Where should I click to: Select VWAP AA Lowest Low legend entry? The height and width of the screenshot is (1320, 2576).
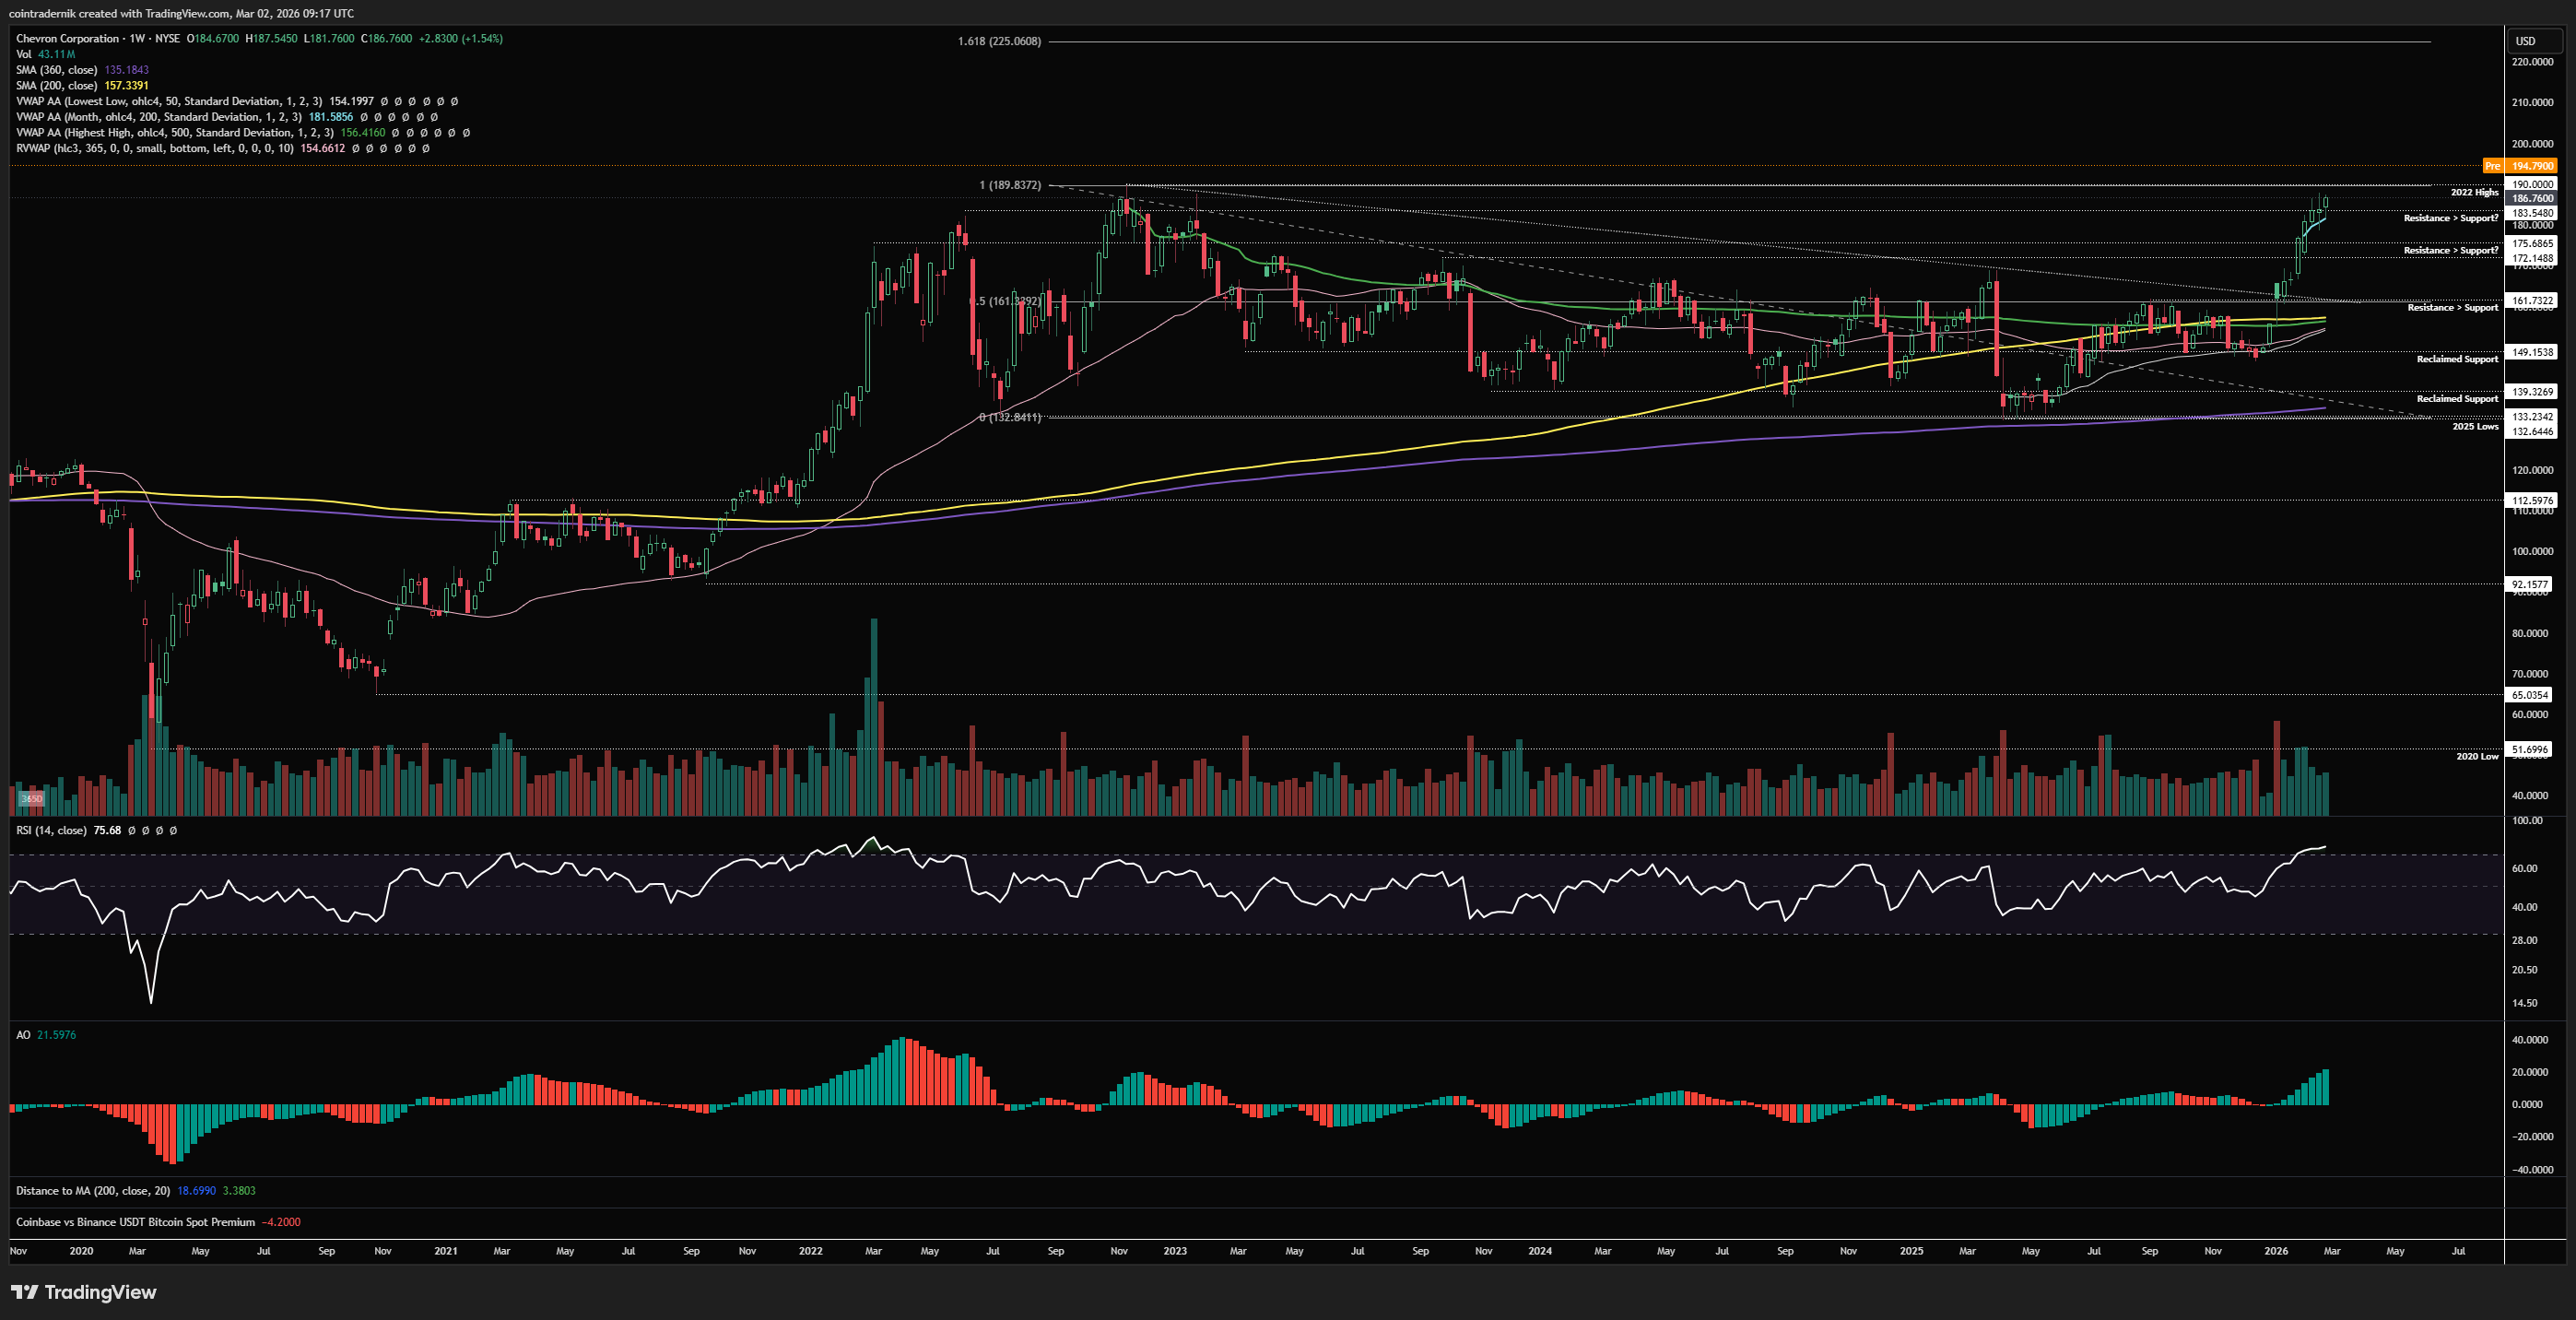(168, 101)
